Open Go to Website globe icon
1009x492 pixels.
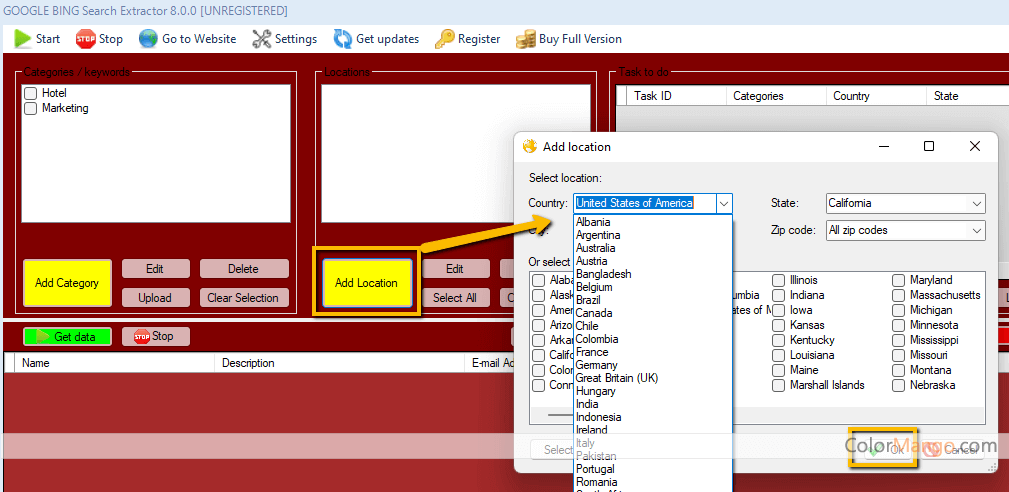148,39
